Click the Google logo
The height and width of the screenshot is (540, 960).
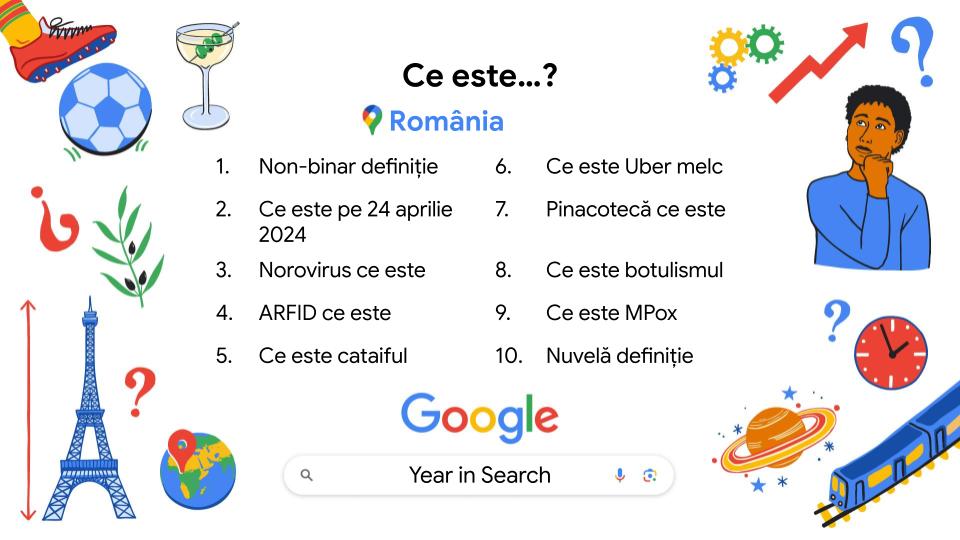tap(479, 416)
